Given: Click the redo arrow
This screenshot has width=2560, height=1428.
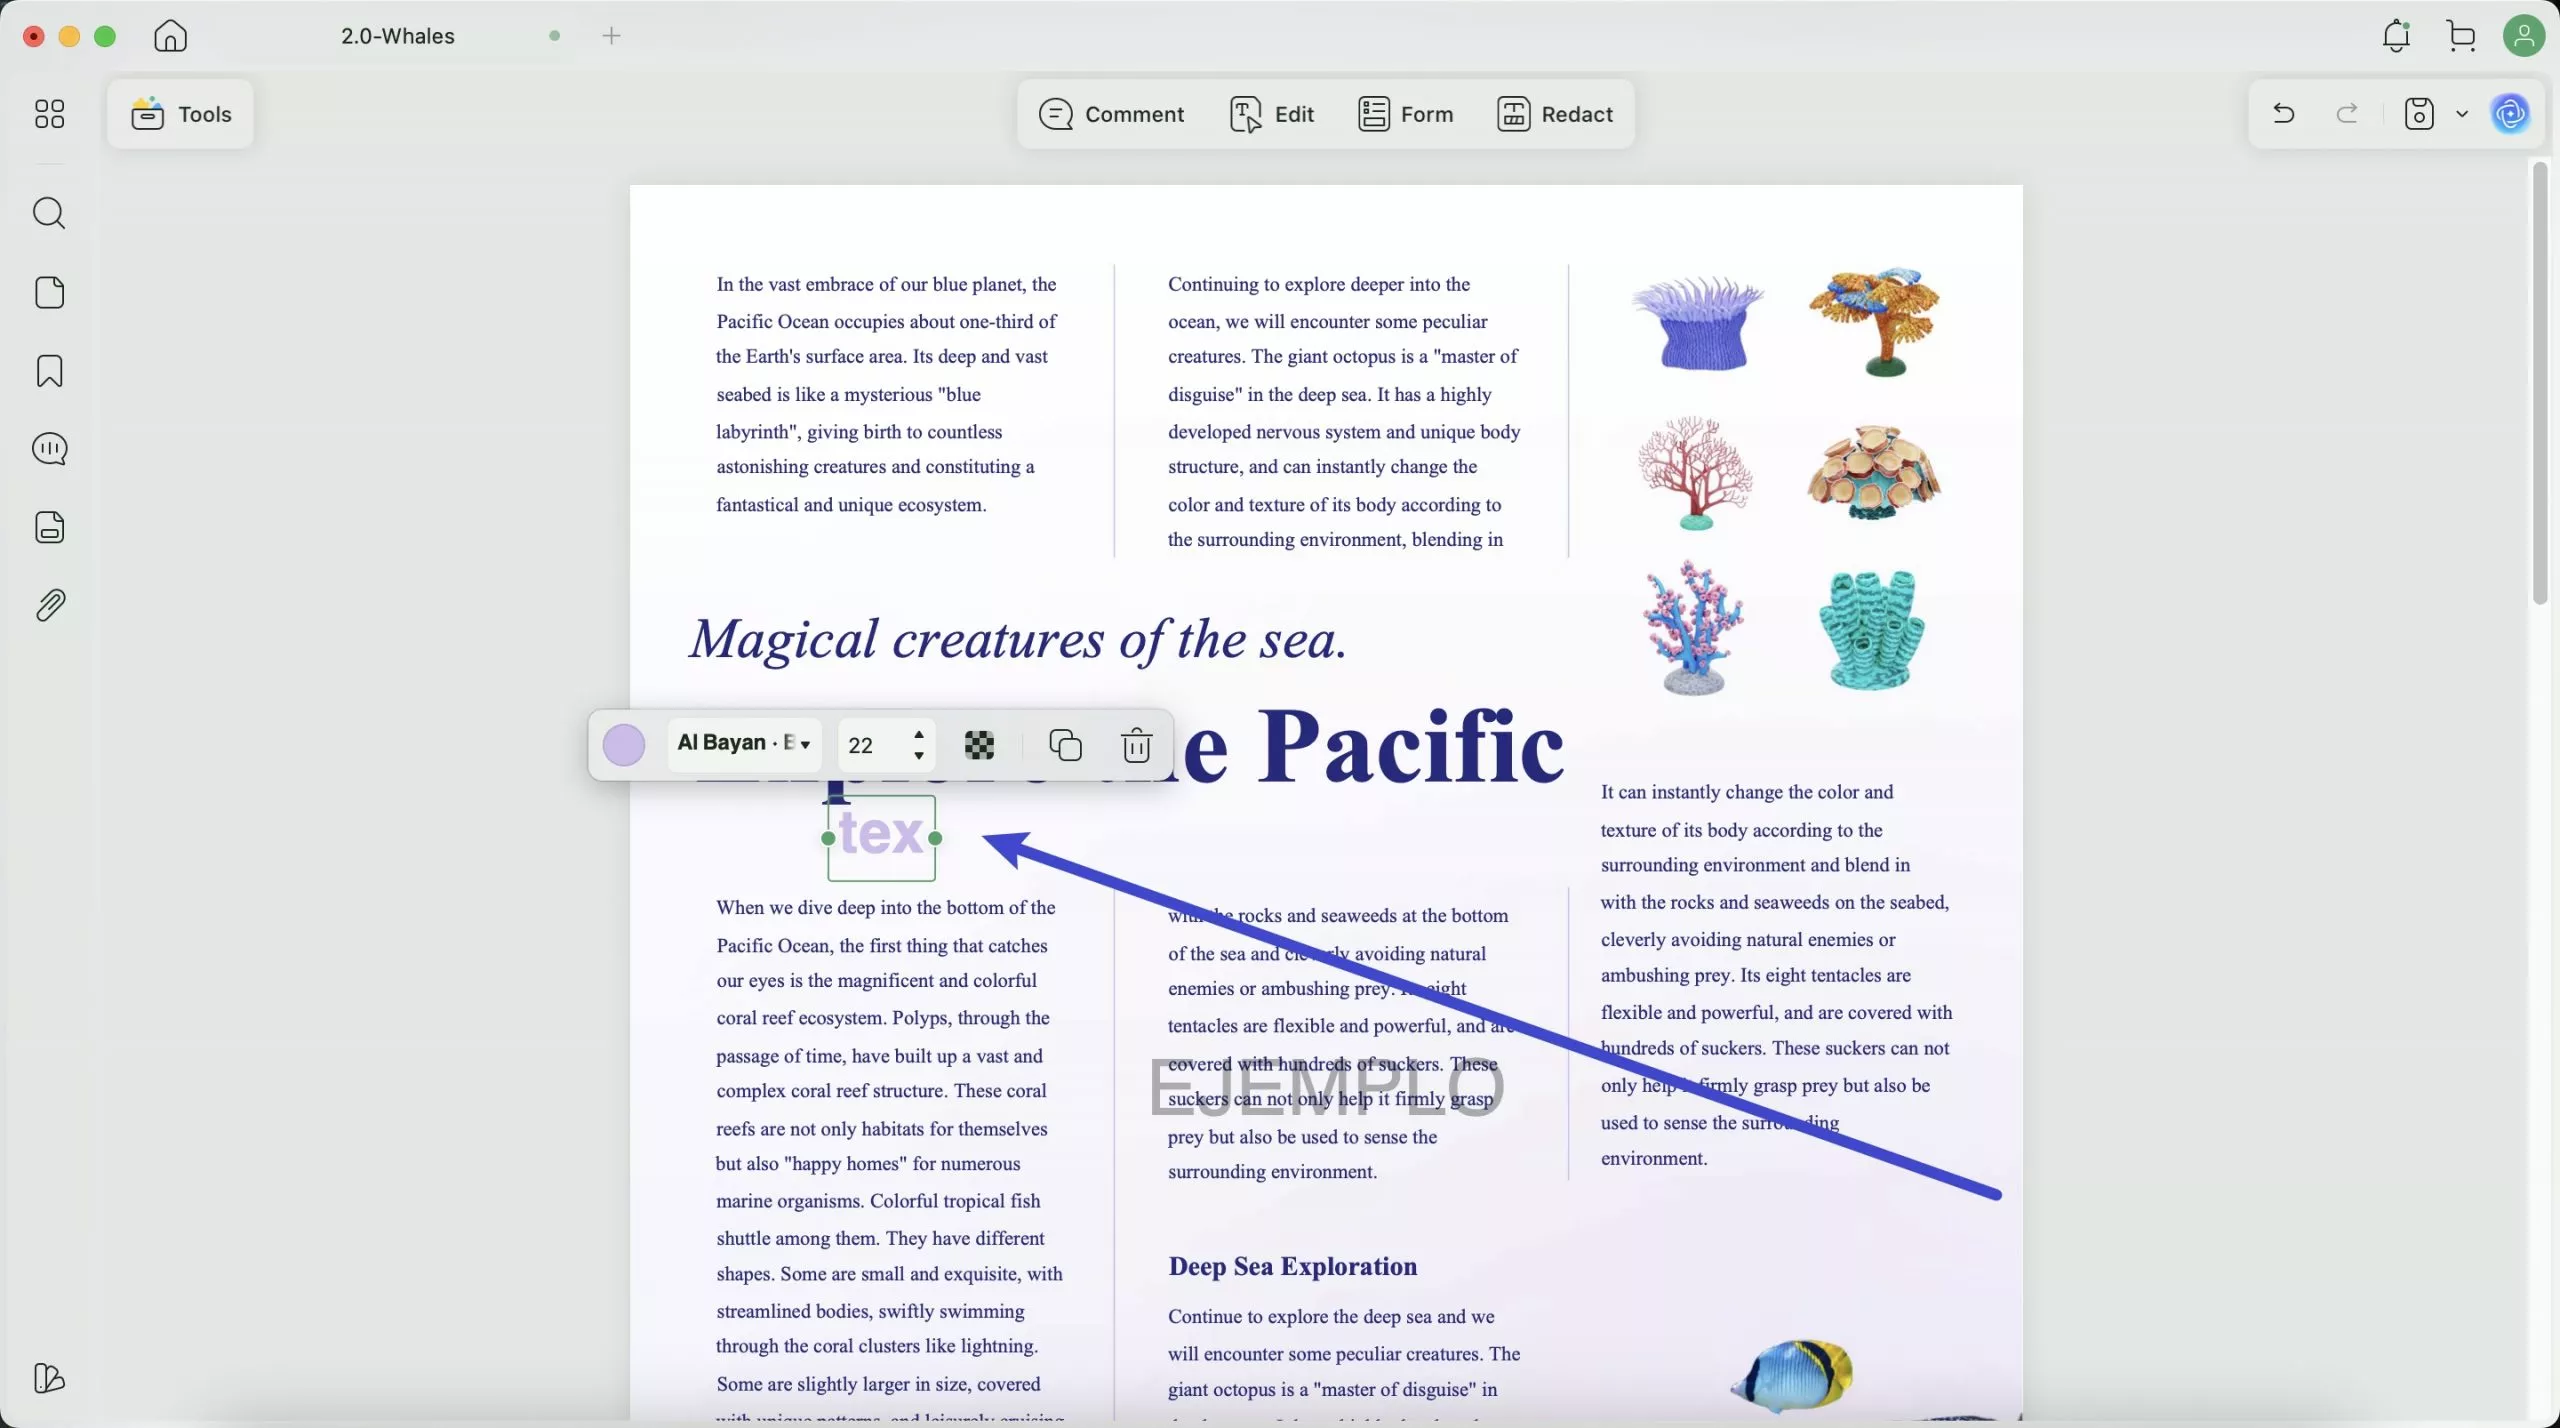Looking at the screenshot, I should pos(2347,114).
